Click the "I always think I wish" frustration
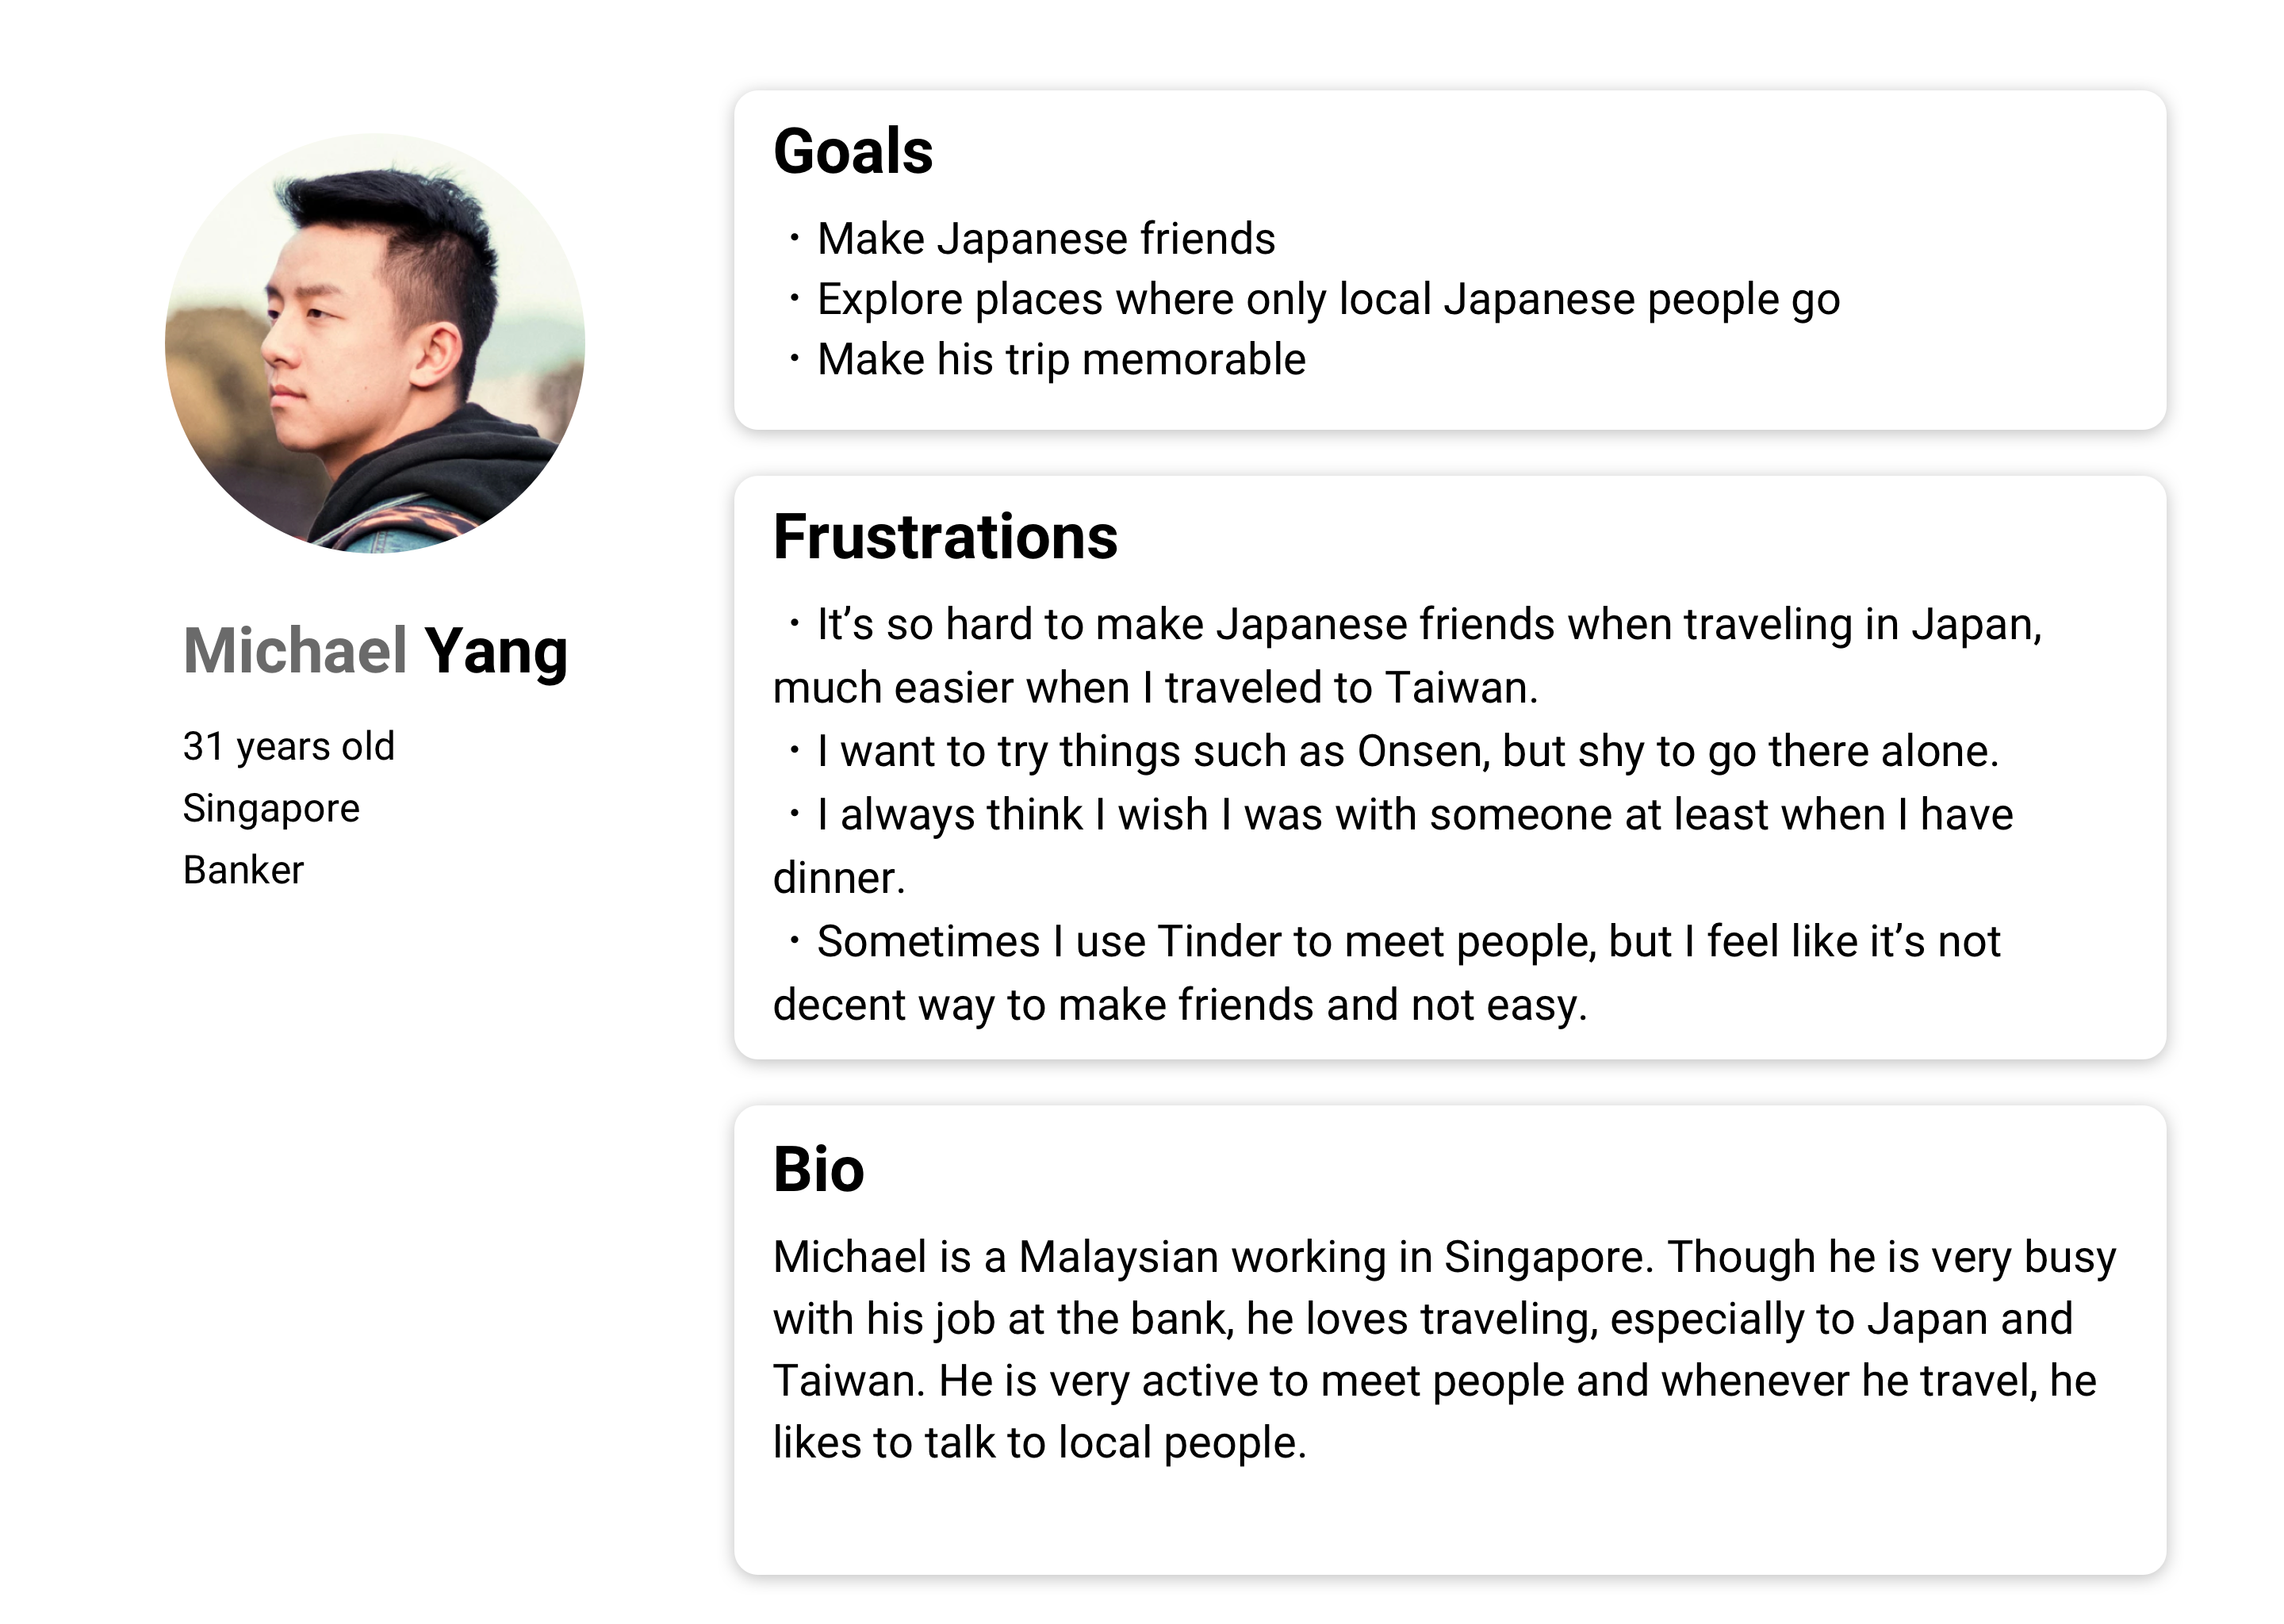2284x1624 pixels. (x=1413, y=814)
